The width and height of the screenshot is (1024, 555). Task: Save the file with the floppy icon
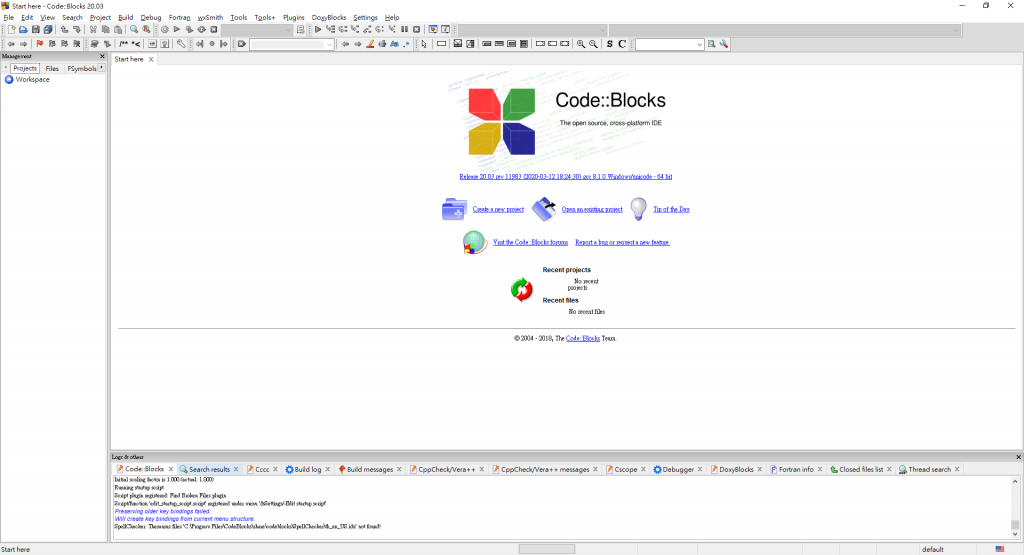[x=35, y=29]
